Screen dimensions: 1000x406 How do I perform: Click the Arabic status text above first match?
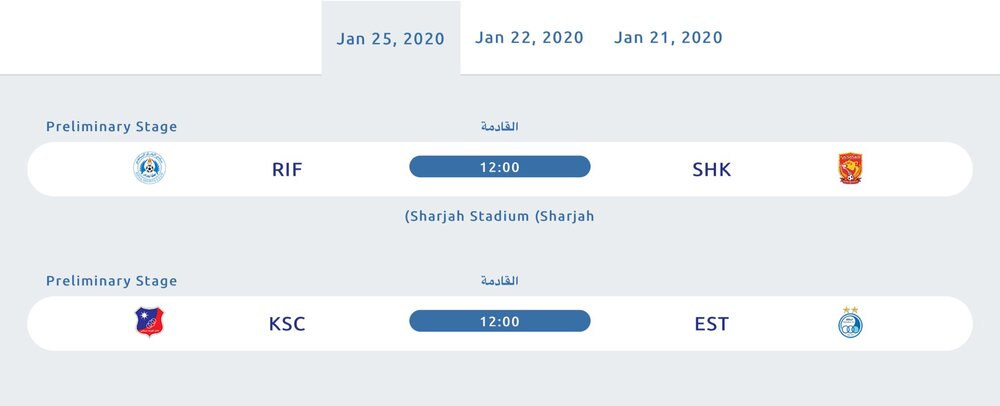click(x=499, y=126)
